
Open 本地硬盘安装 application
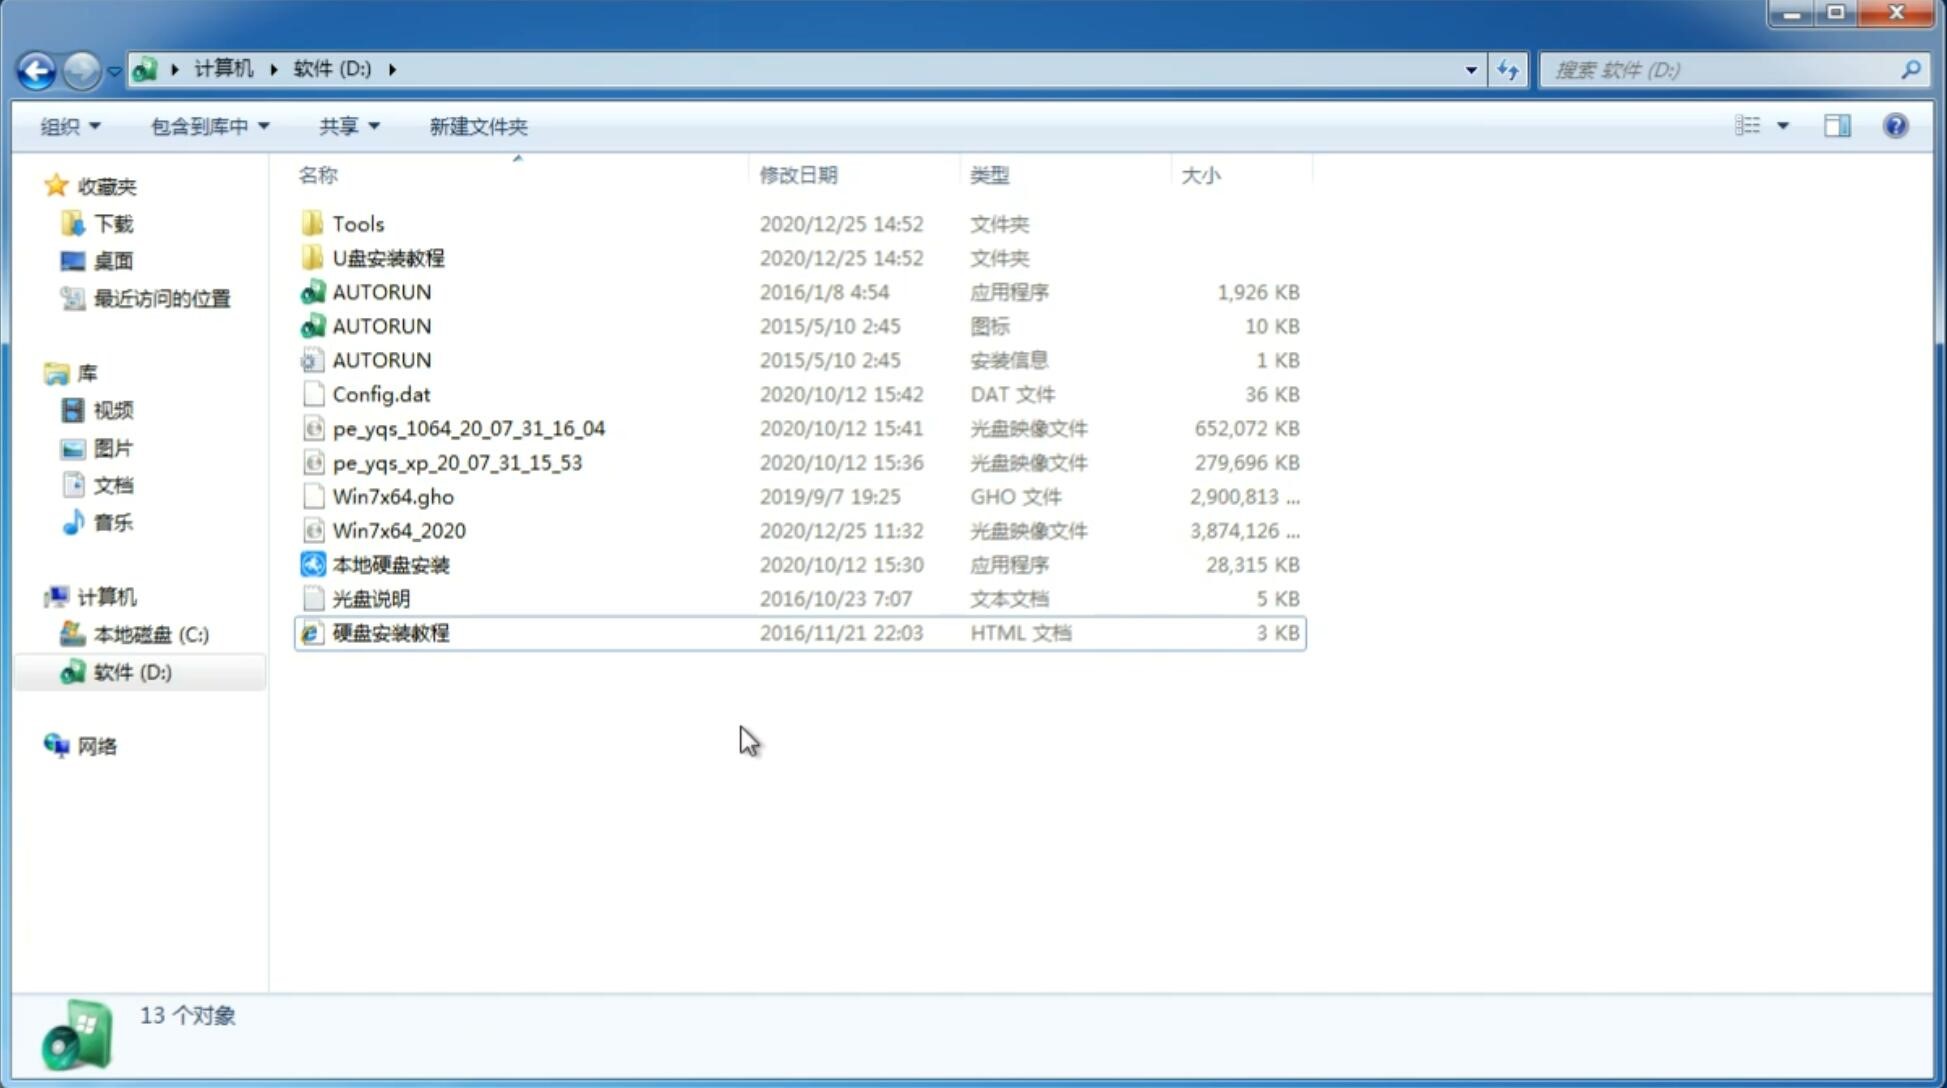point(389,564)
